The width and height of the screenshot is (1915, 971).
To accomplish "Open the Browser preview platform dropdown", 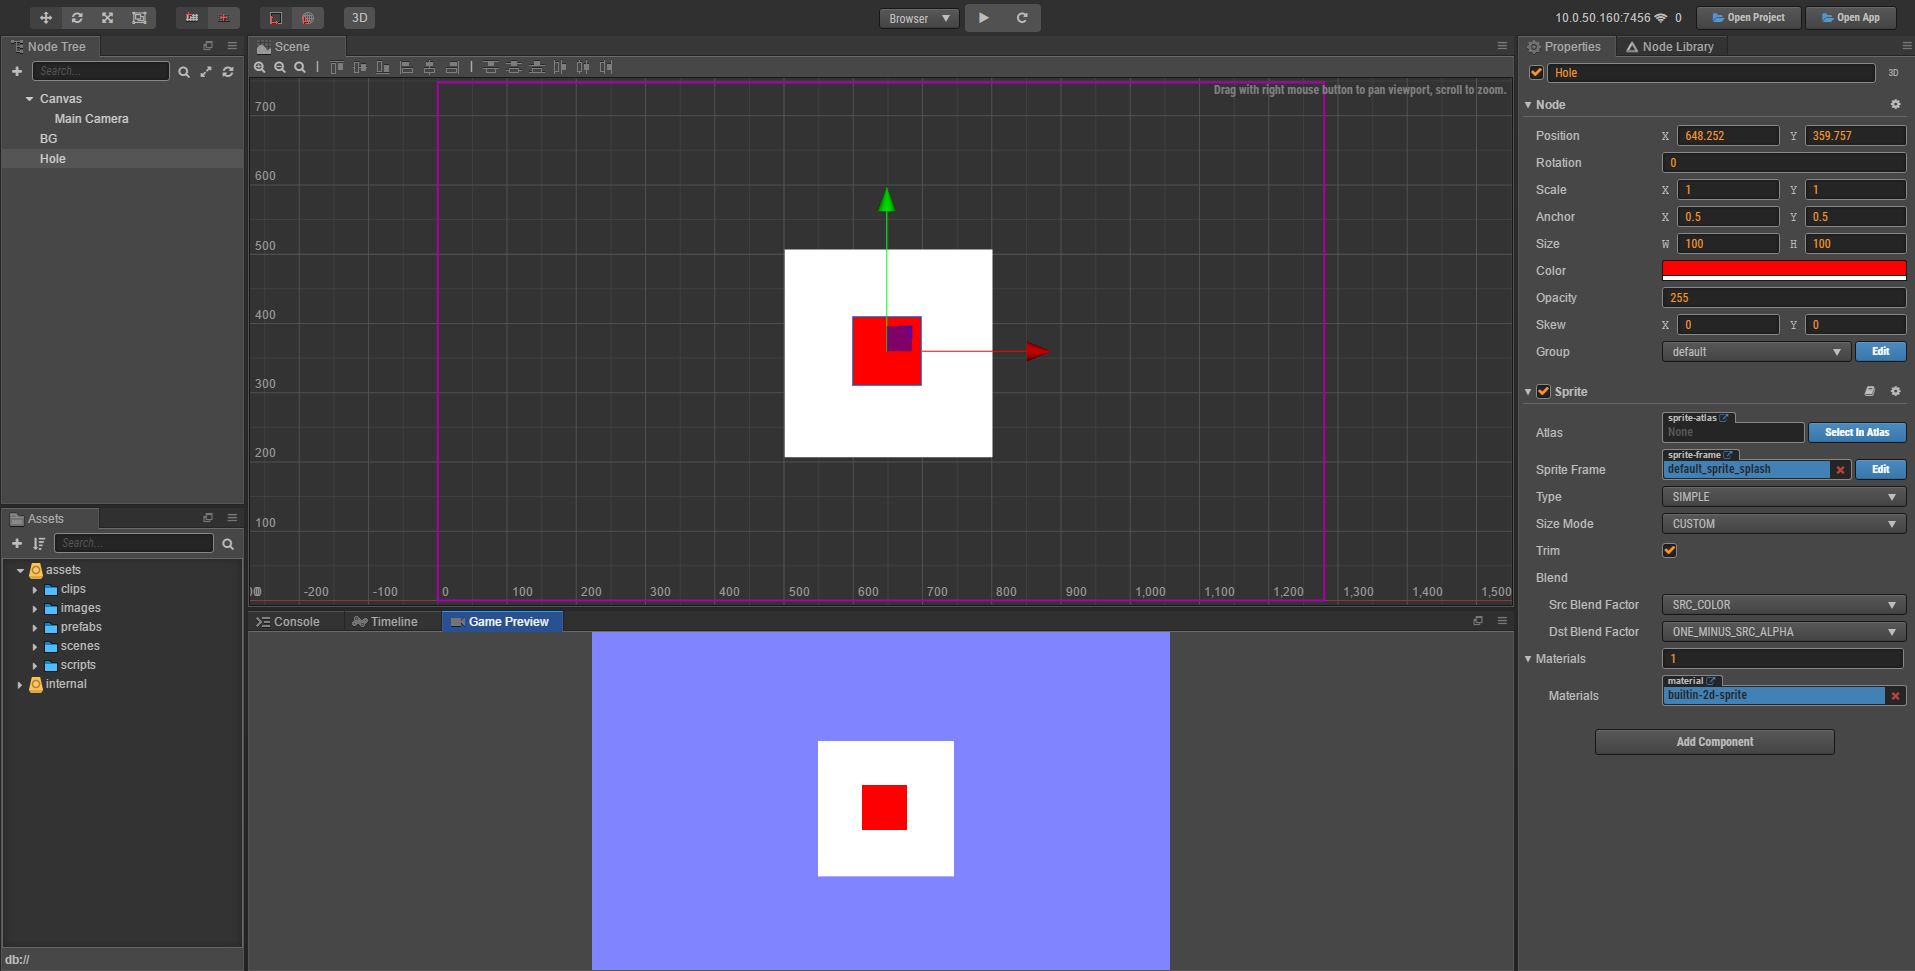I will [x=919, y=18].
